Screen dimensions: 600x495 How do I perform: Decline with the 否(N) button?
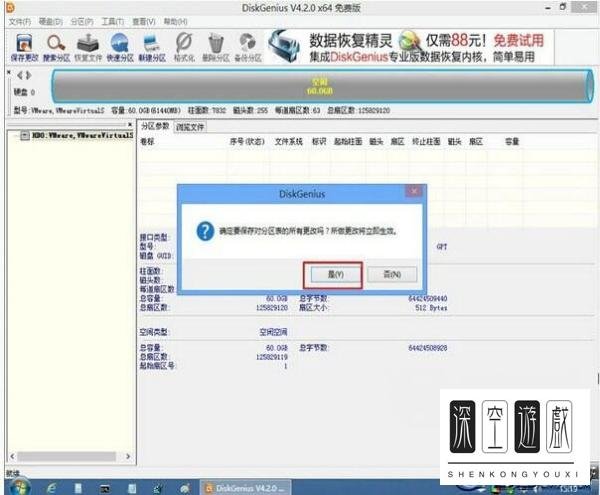tap(392, 274)
